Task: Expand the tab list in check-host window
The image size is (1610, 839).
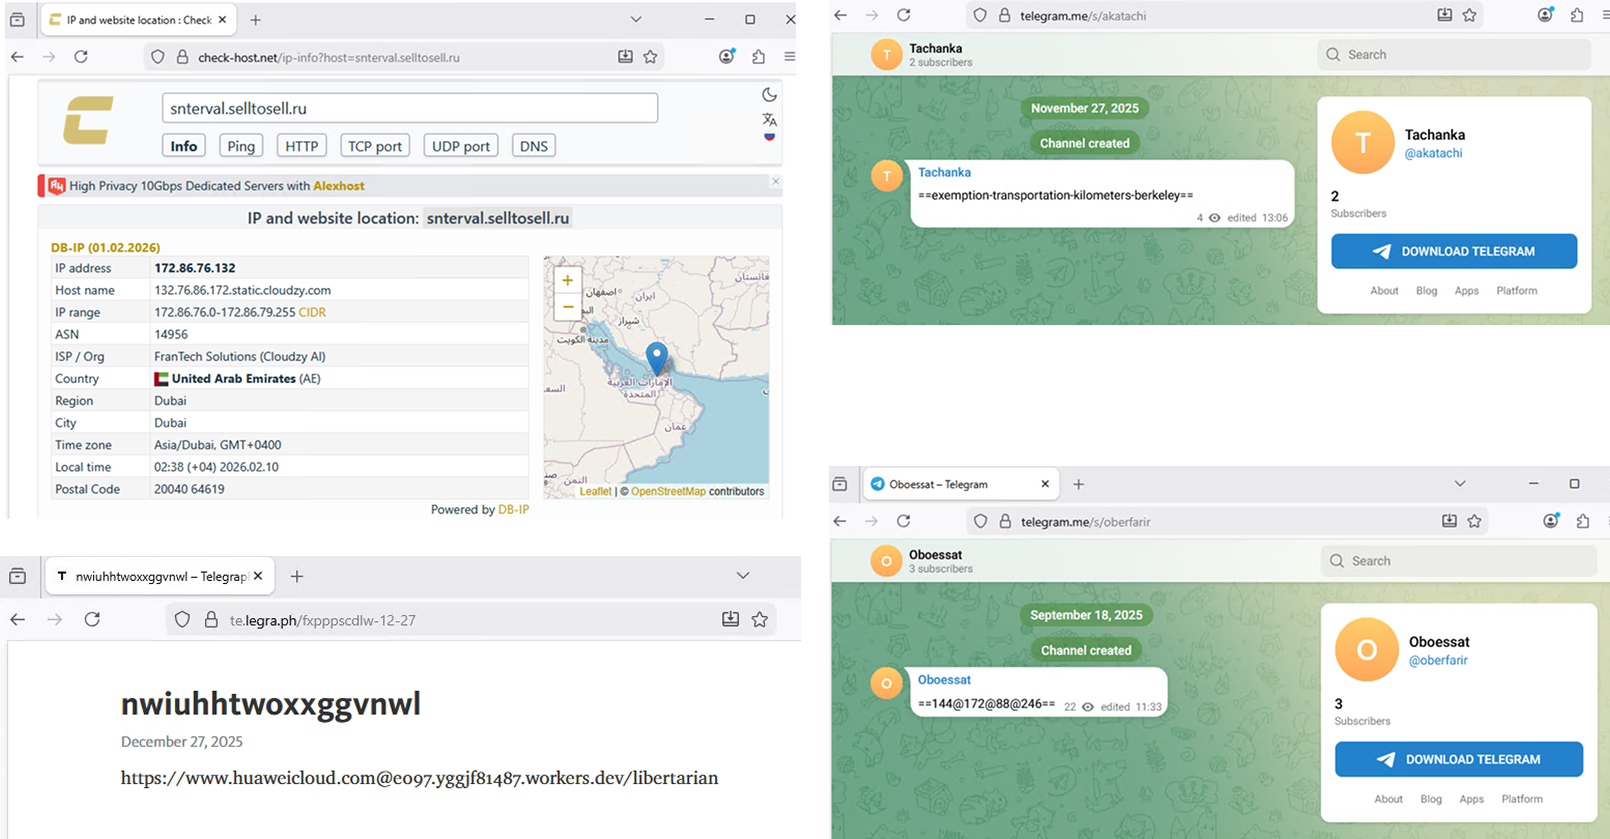Action: pos(636,19)
